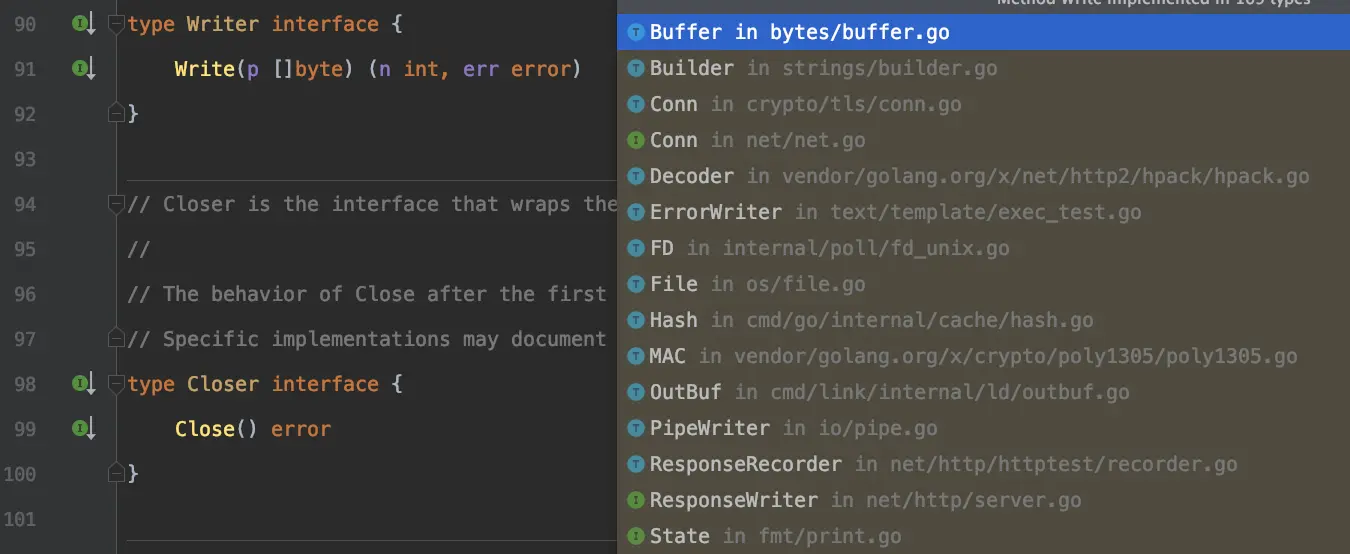Click fold end marker on line 92
The width and height of the screenshot is (1350, 554).
point(116,114)
